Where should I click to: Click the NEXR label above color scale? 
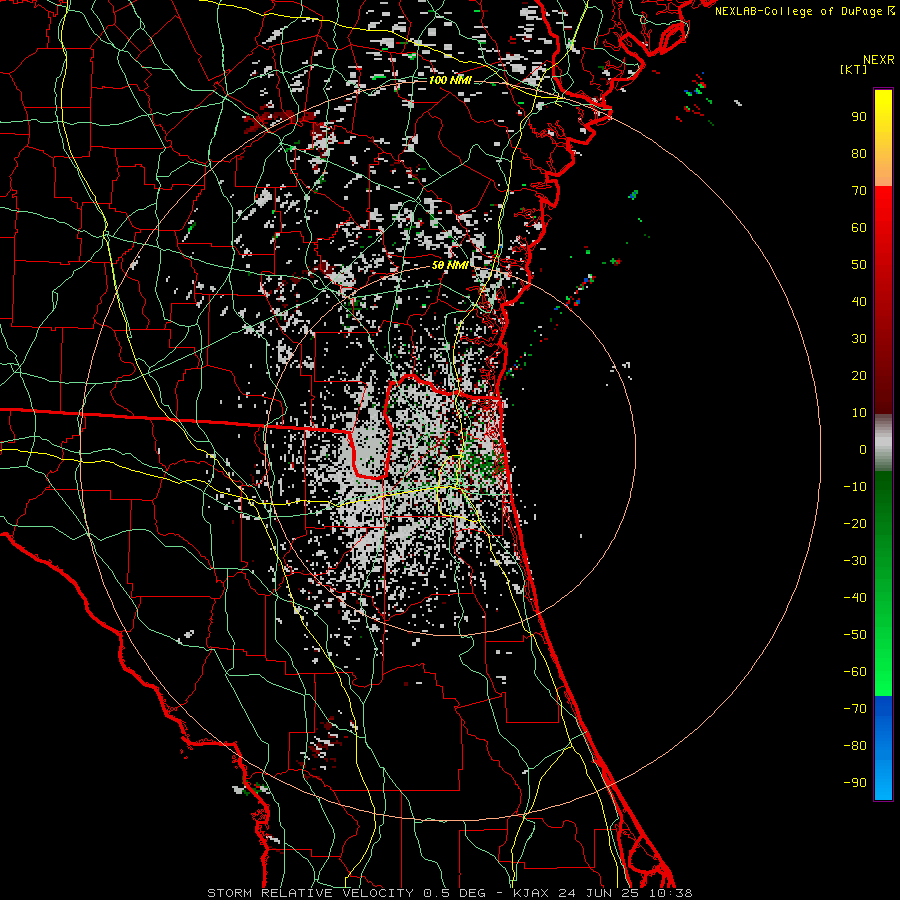(x=879, y=60)
